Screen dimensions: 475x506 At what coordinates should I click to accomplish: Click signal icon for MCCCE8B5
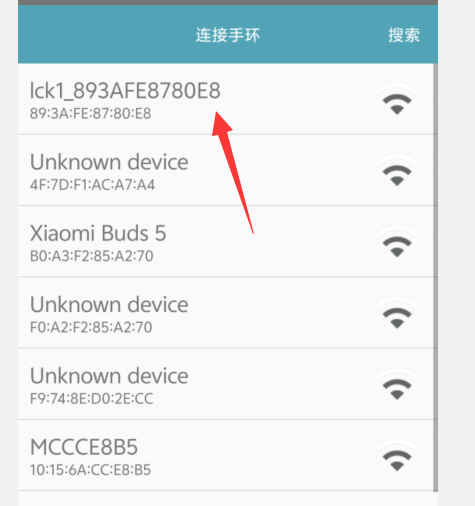[x=397, y=456]
